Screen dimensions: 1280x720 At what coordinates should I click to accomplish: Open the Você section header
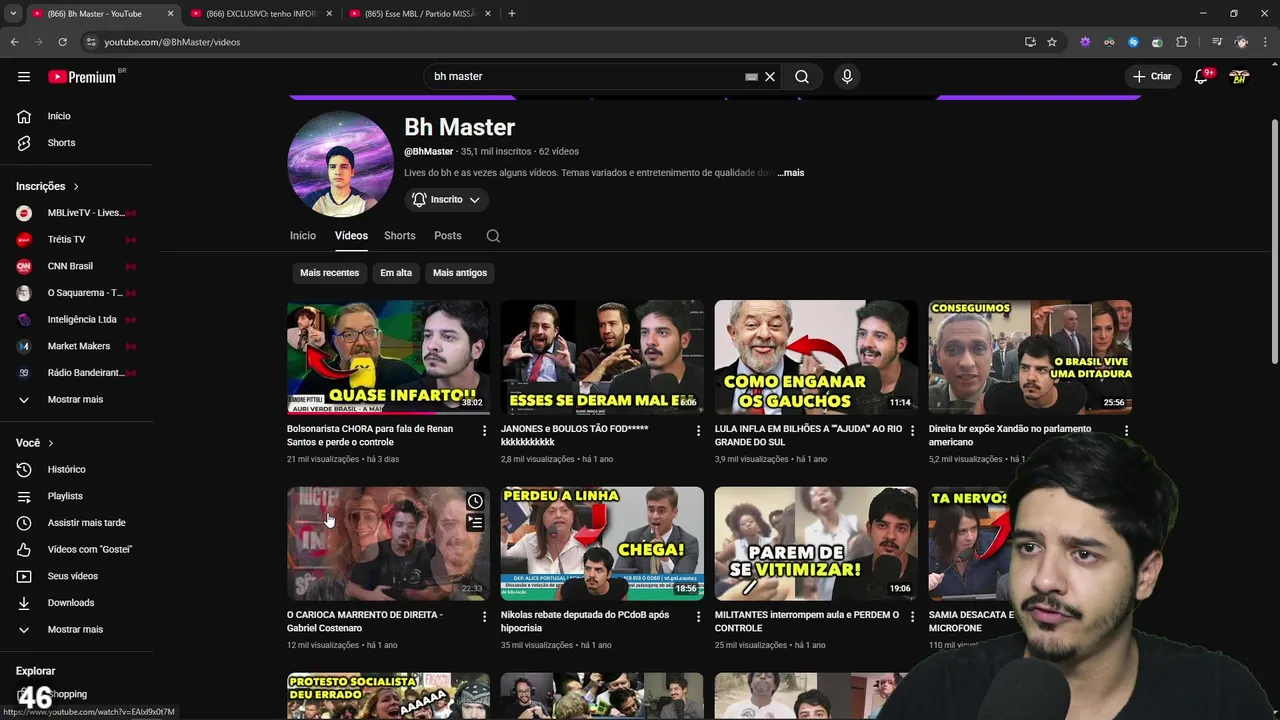(x=35, y=443)
